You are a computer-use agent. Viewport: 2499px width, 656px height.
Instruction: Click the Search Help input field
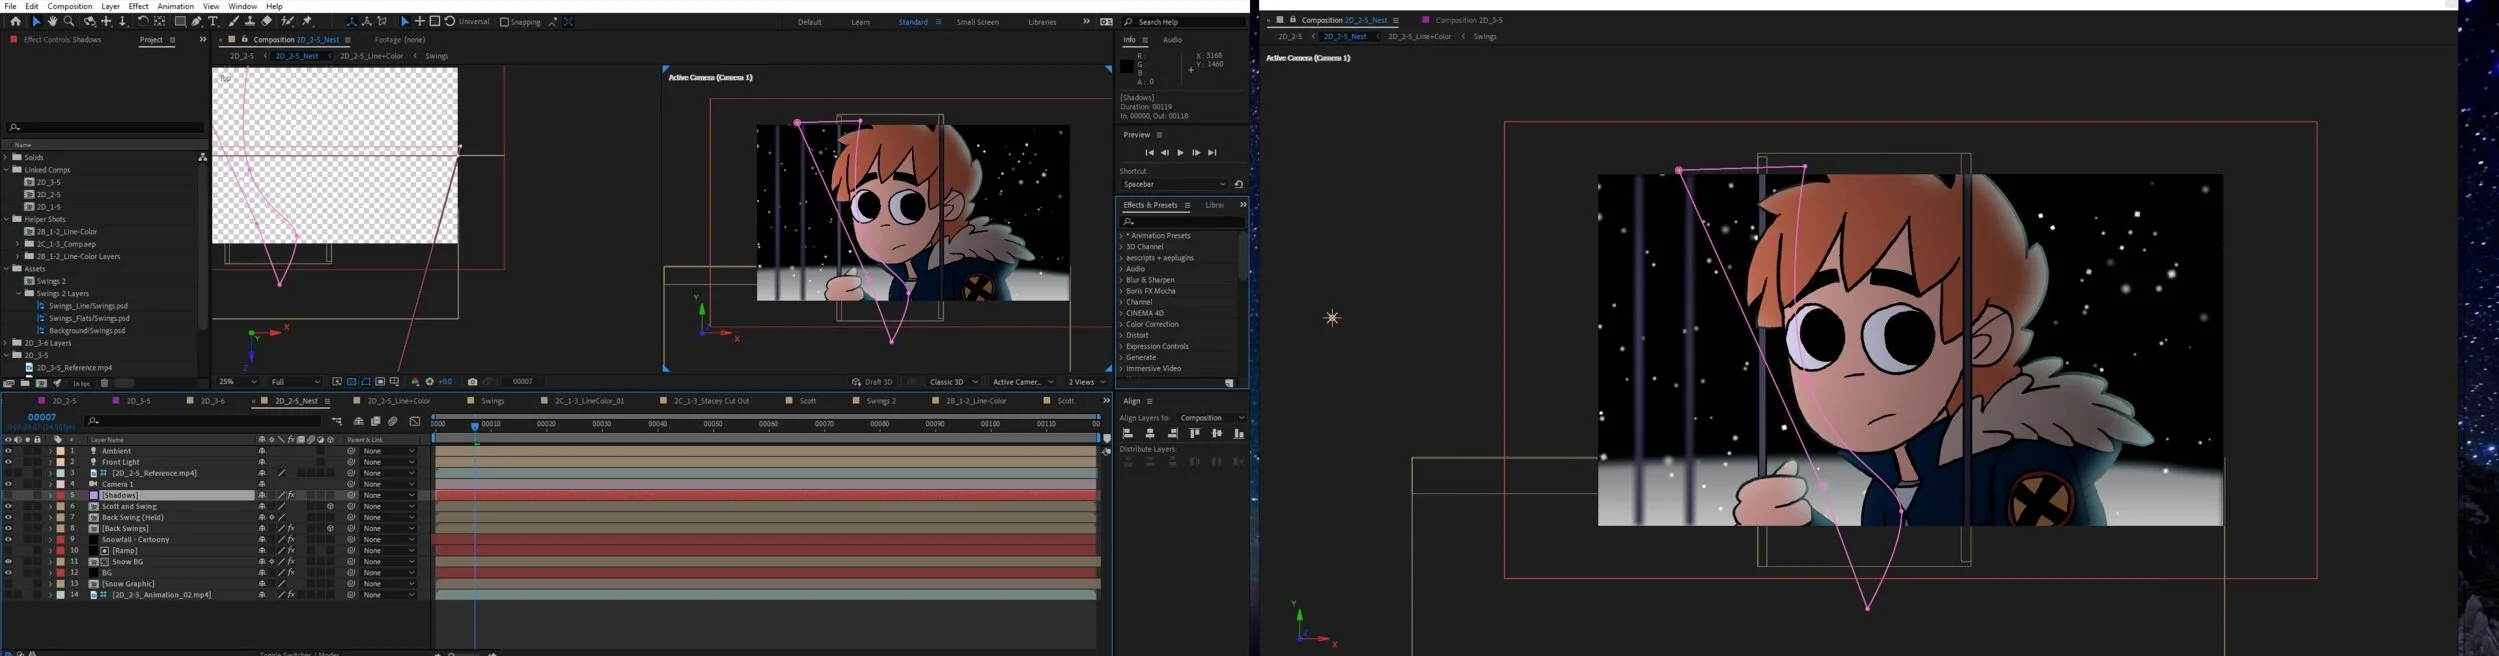click(1184, 22)
